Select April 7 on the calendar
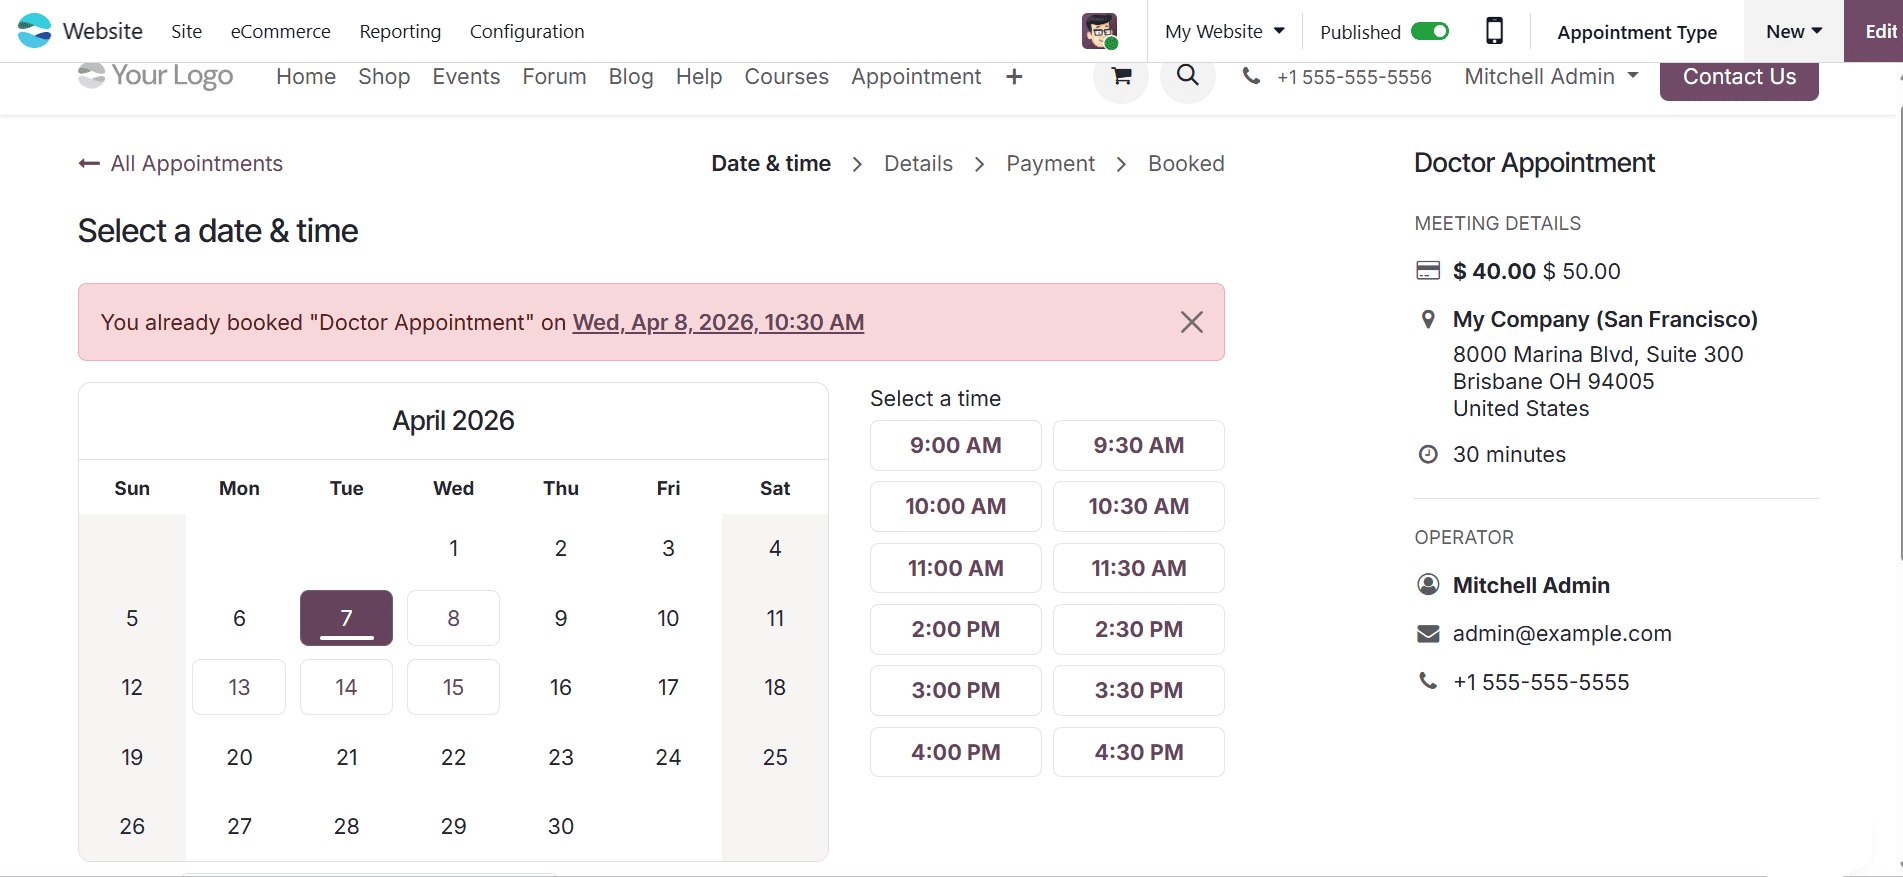 (x=346, y=618)
